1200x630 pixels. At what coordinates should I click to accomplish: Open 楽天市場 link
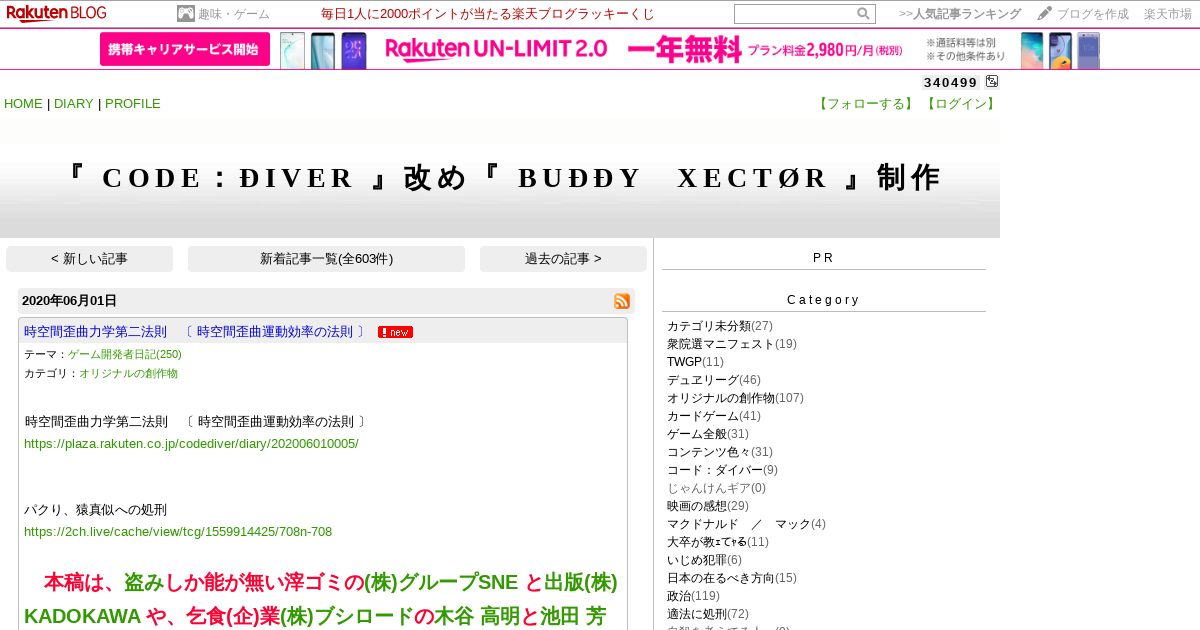1168,14
